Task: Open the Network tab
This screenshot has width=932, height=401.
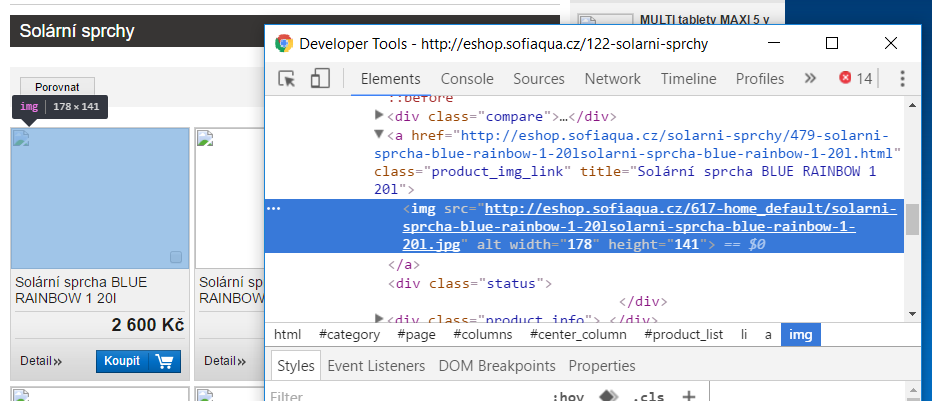Action: (x=613, y=79)
